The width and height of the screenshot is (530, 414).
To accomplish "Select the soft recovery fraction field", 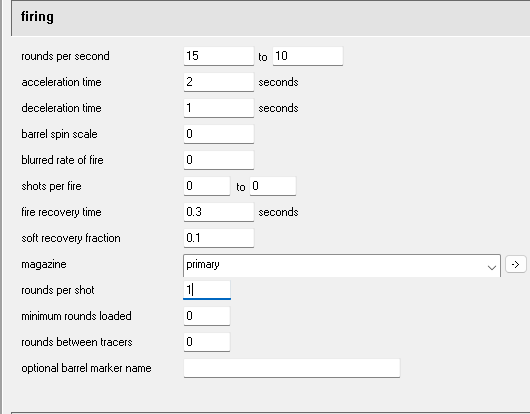I will (x=219, y=238).
